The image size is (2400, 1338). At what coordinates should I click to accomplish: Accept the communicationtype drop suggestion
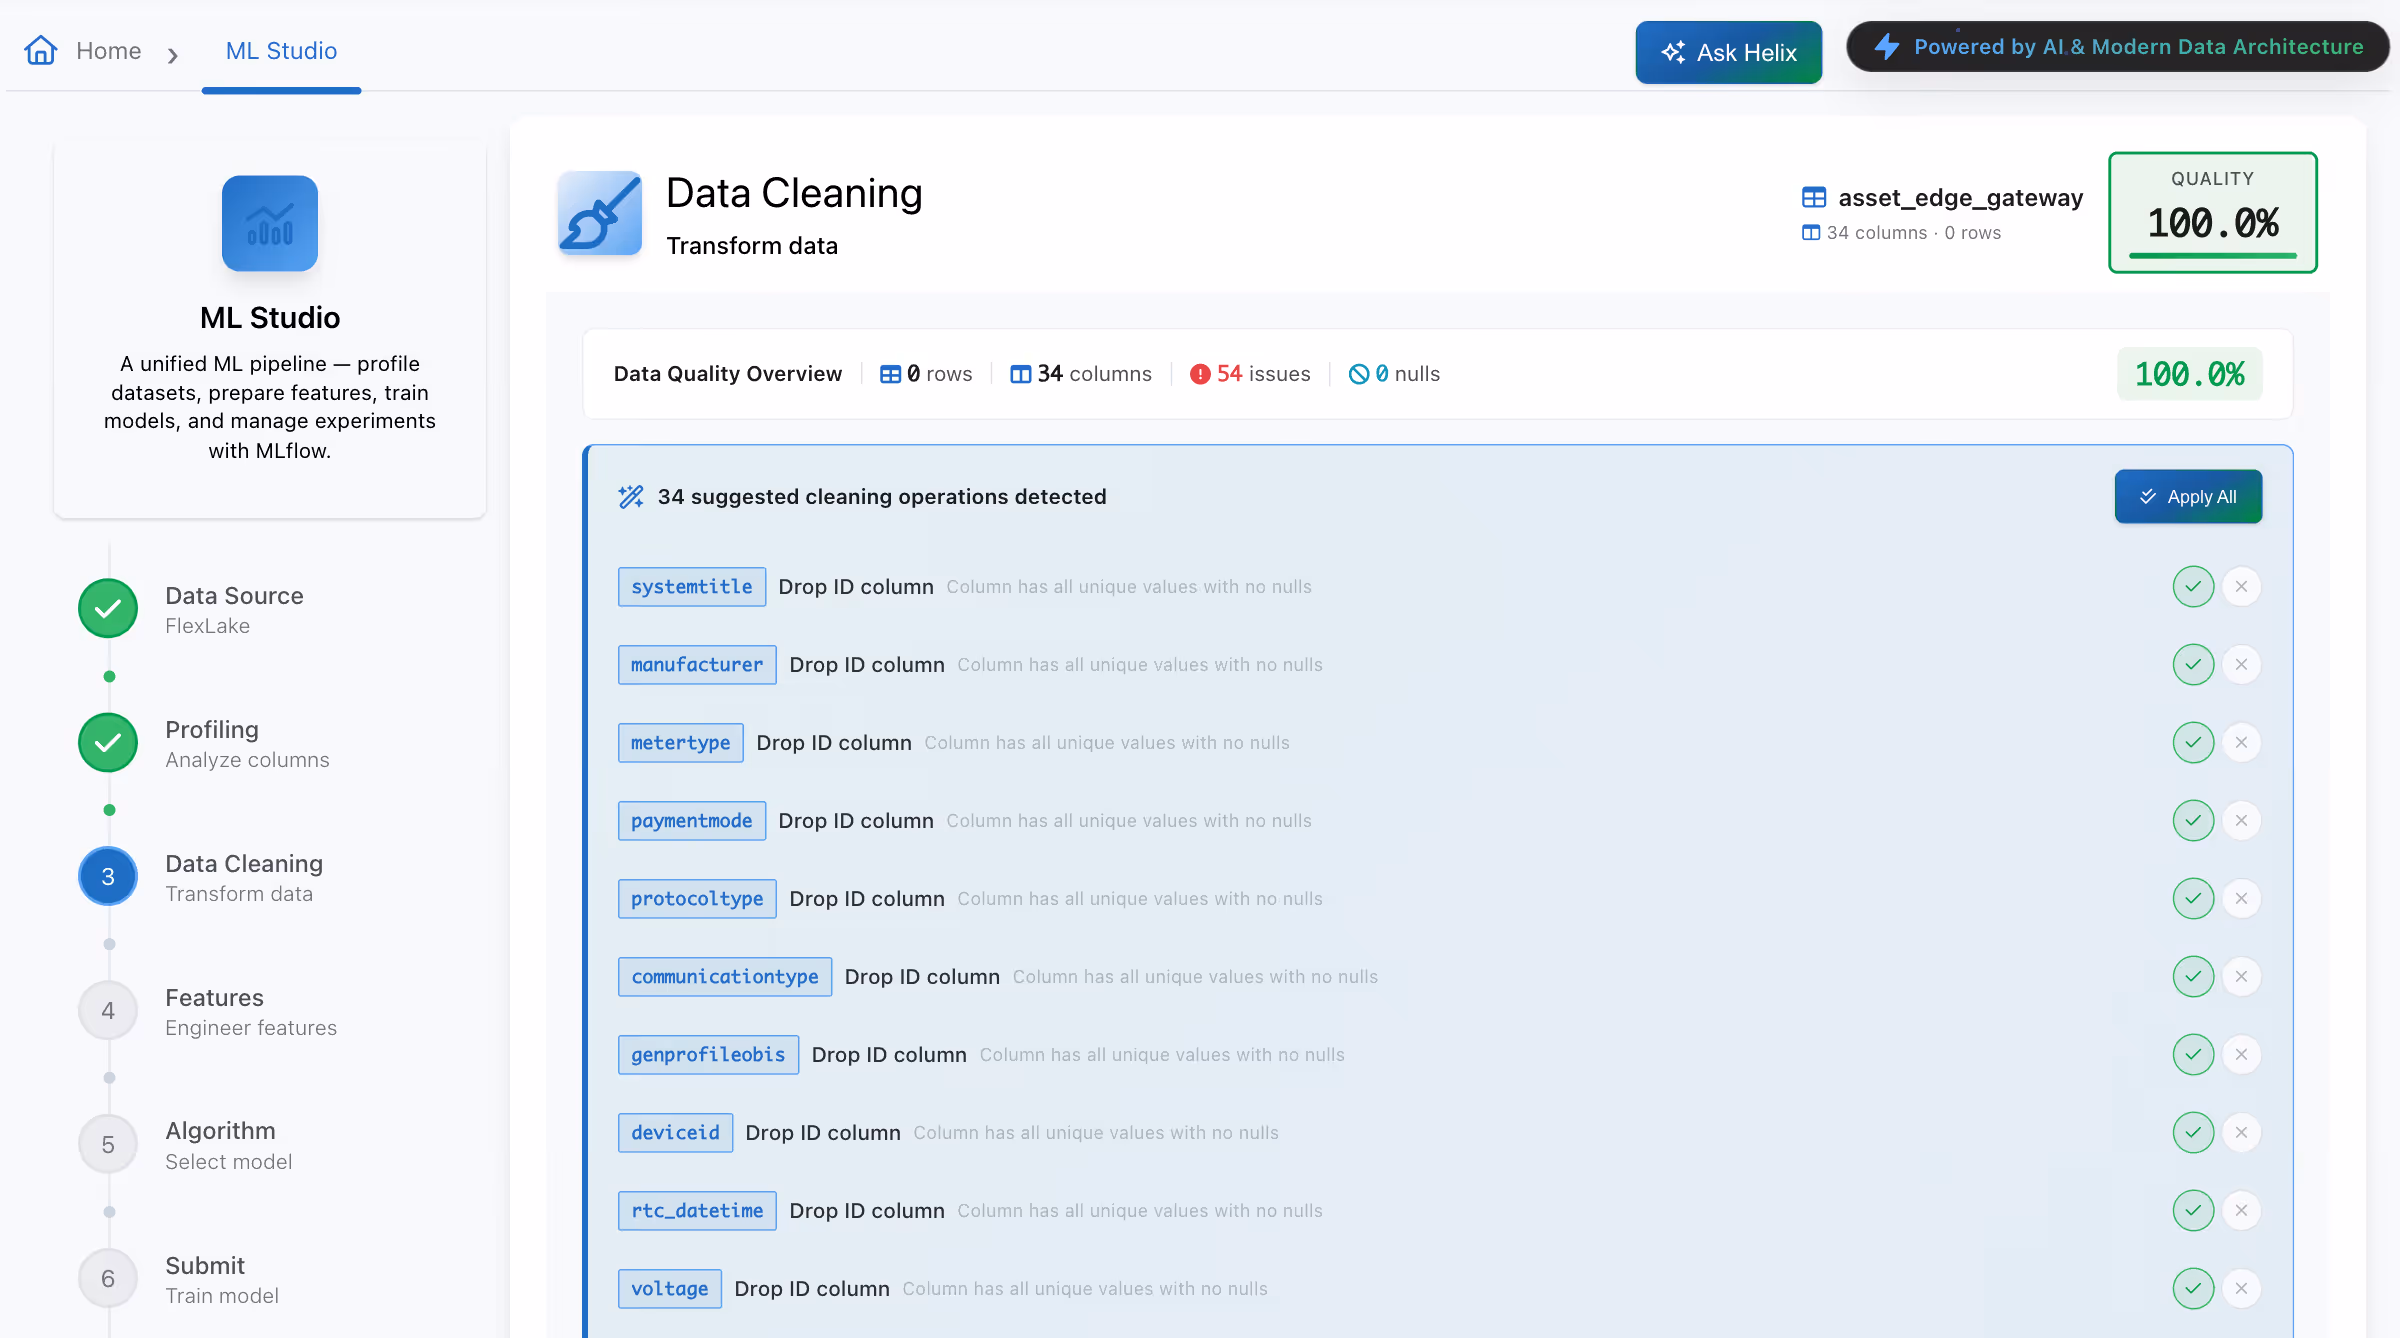point(2193,977)
